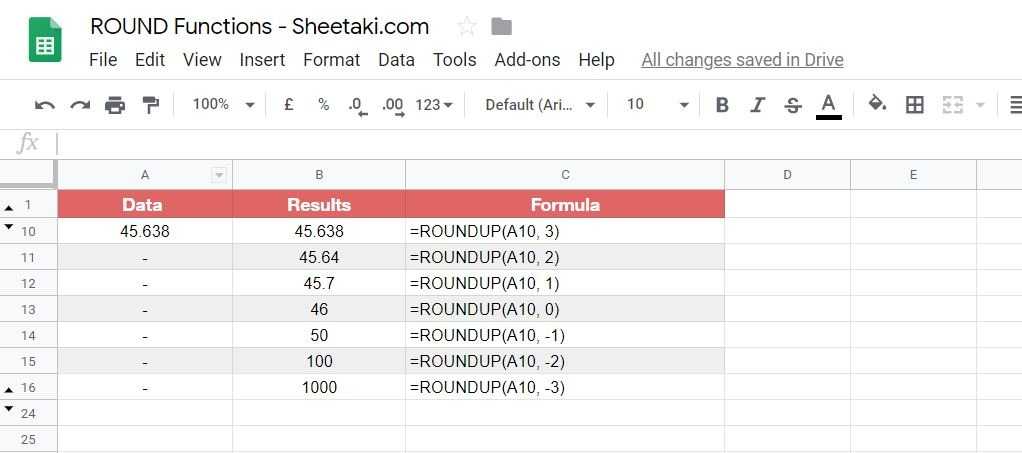The width and height of the screenshot is (1022, 453).
Task: Open the Add-ons menu
Action: (527, 60)
